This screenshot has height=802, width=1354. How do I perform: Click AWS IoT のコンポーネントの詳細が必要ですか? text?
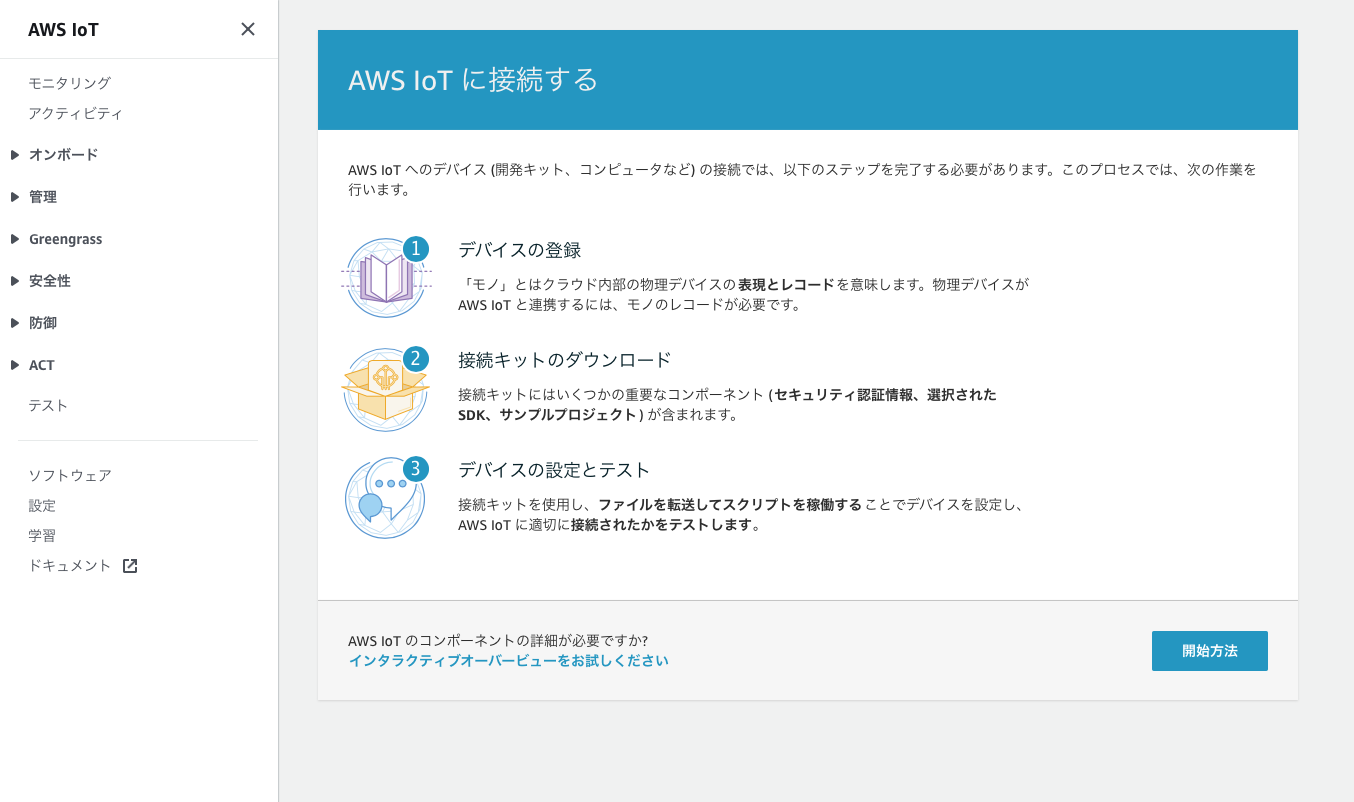coord(498,640)
